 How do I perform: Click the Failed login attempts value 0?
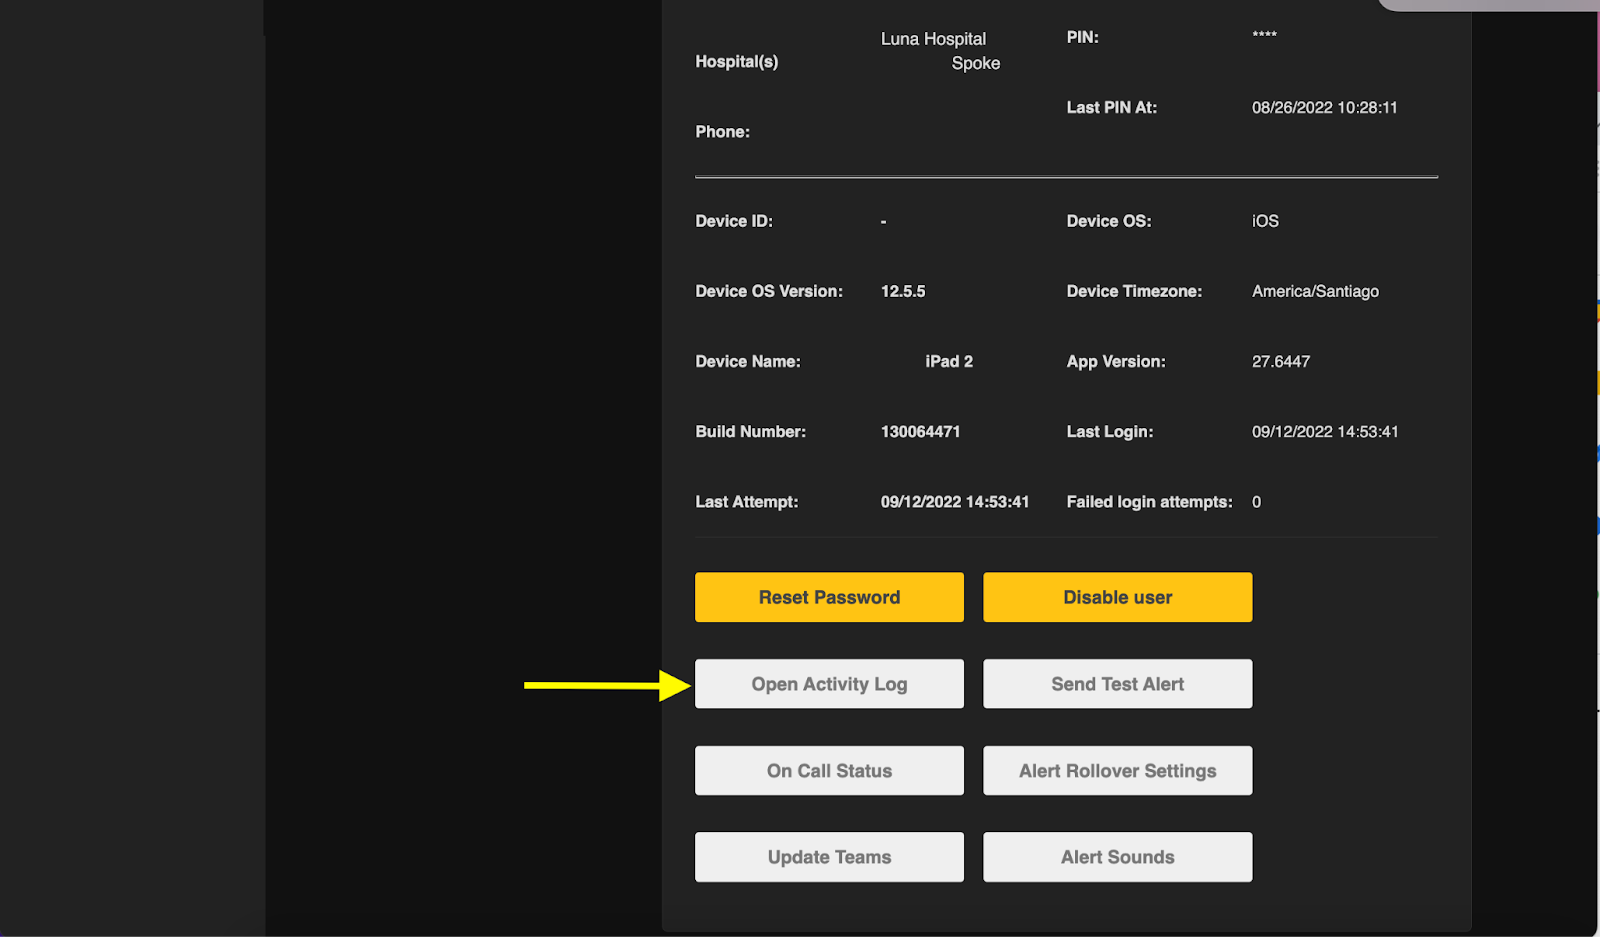(1256, 502)
